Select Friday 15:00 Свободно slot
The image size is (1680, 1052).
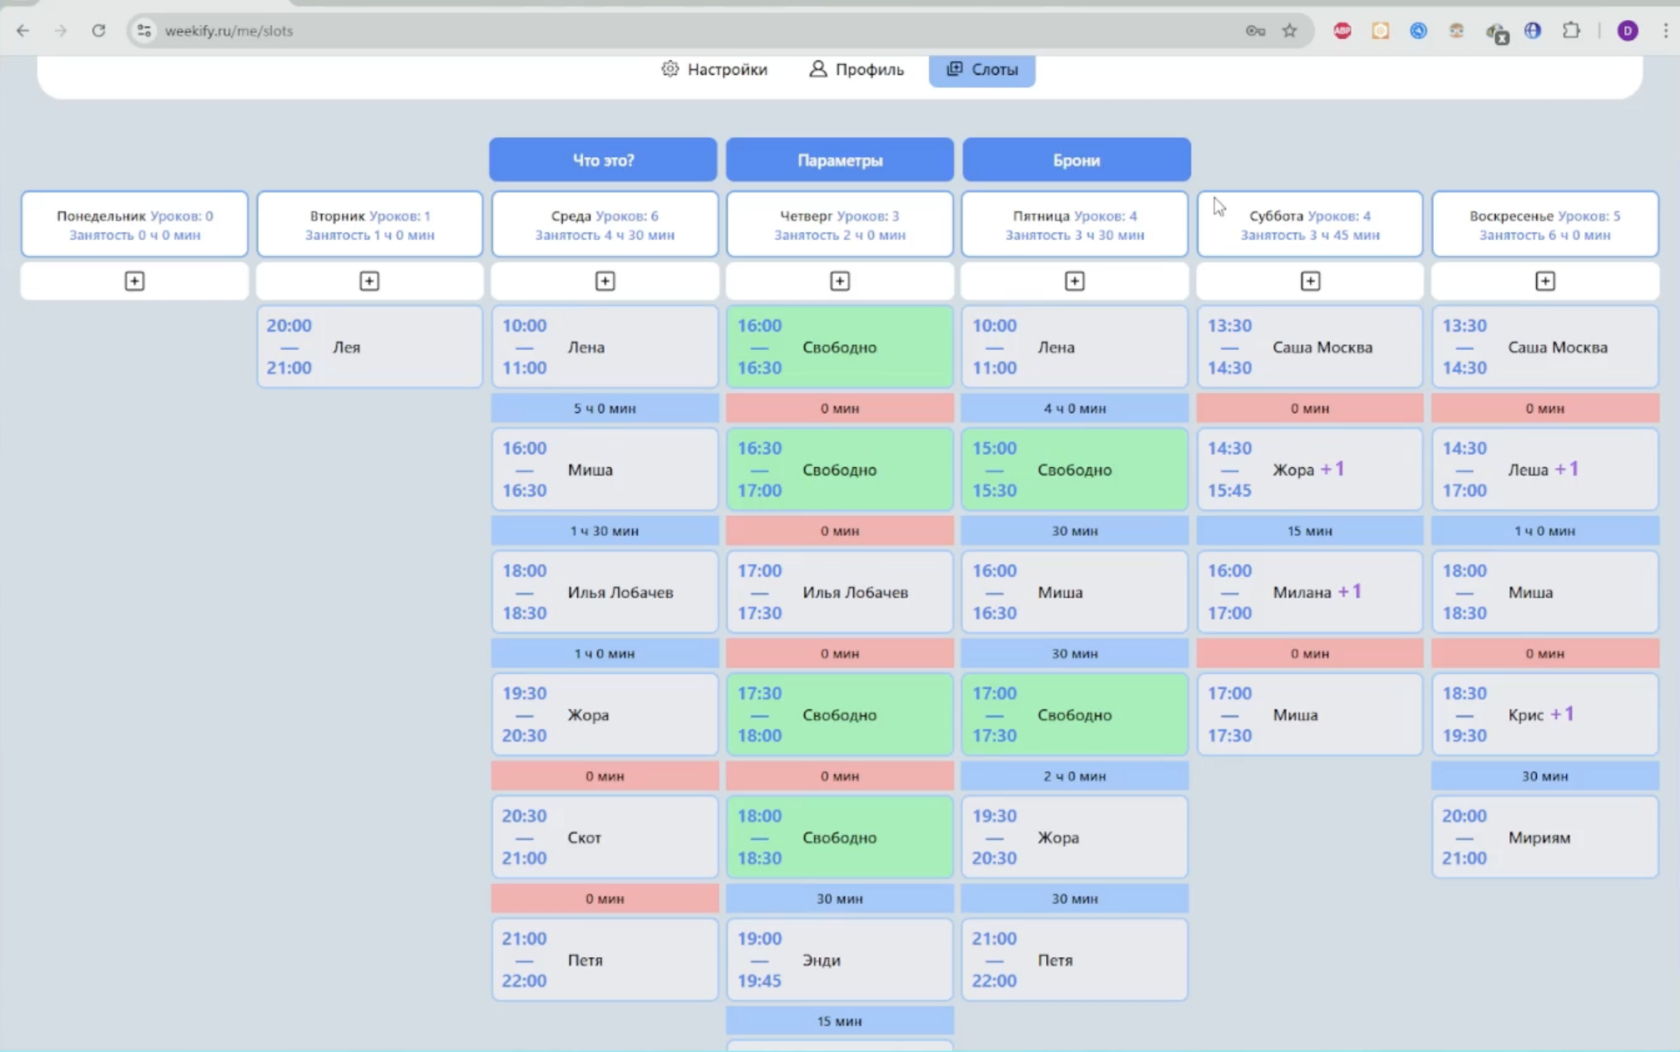coord(1075,470)
